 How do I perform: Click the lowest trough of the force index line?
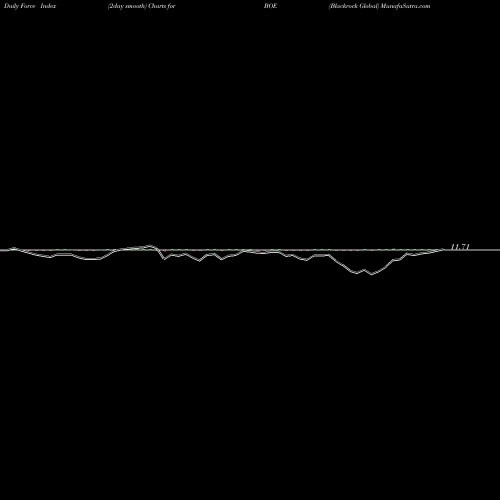tap(372, 274)
